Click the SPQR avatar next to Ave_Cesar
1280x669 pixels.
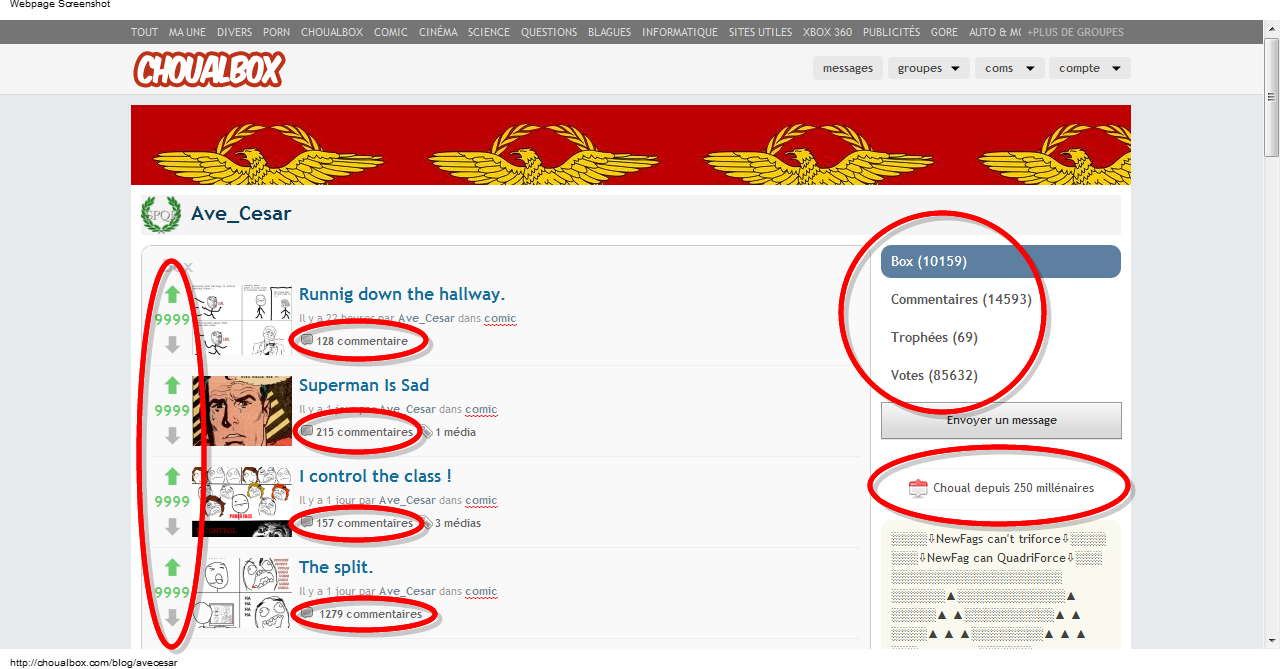coord(160,214)
